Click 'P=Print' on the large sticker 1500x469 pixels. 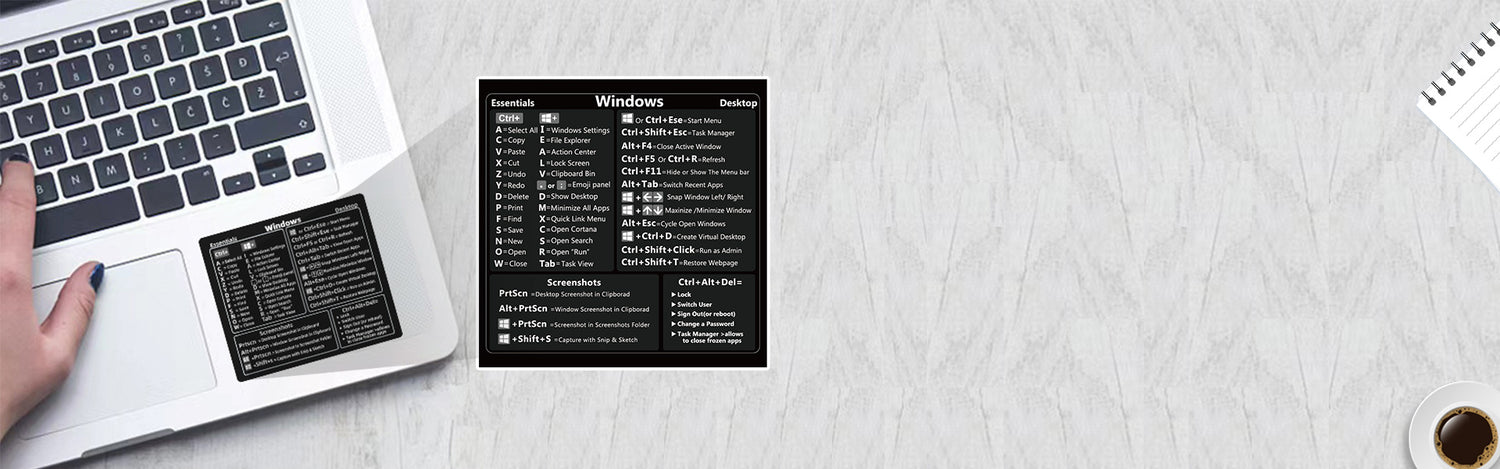(x=509, y=207)
